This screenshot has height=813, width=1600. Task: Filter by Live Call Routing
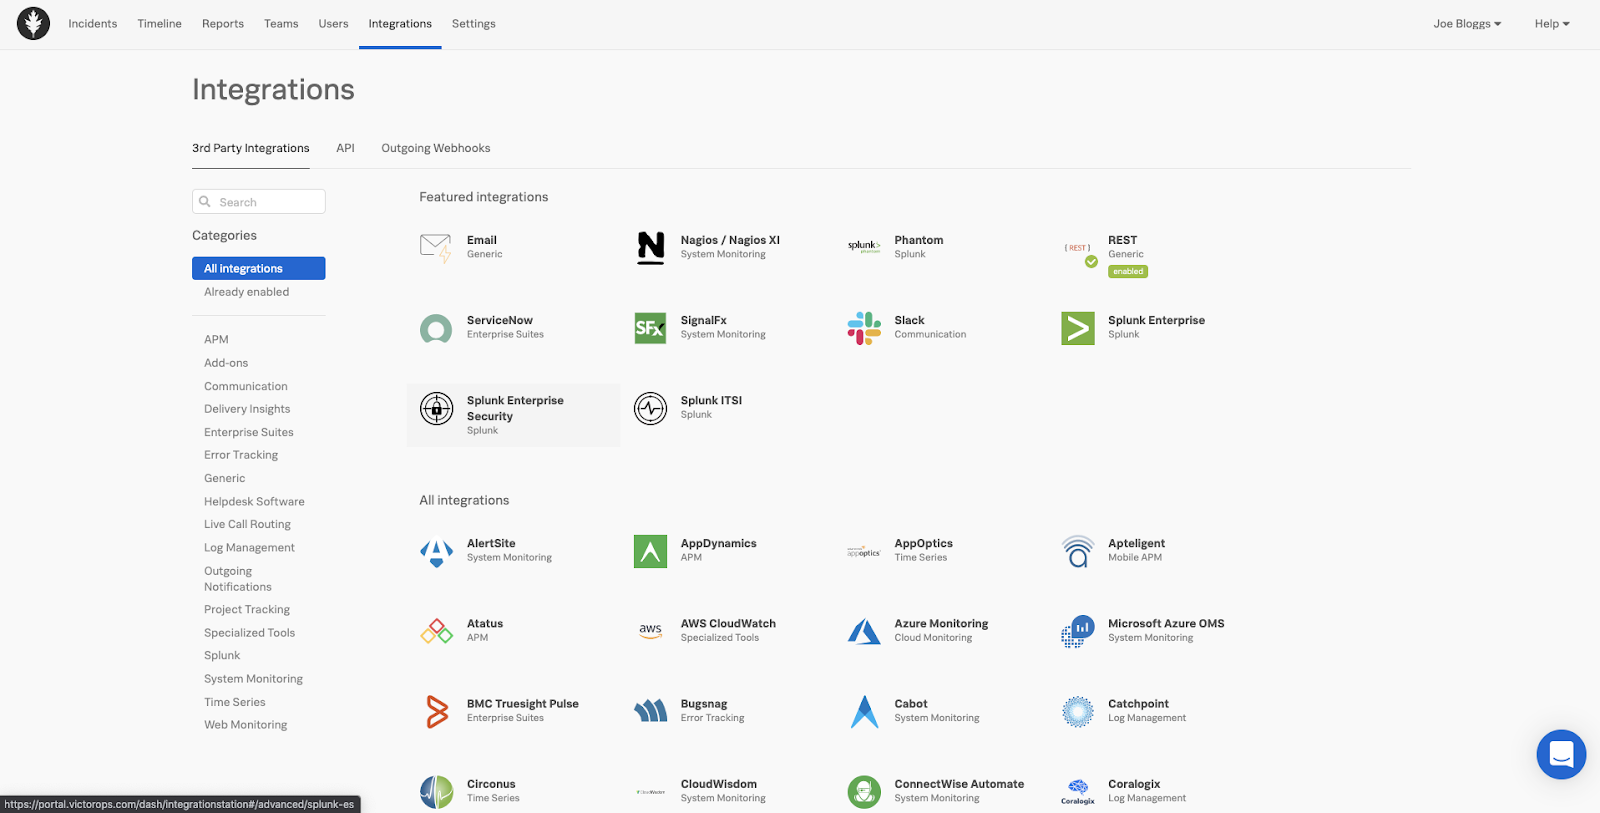248,525
